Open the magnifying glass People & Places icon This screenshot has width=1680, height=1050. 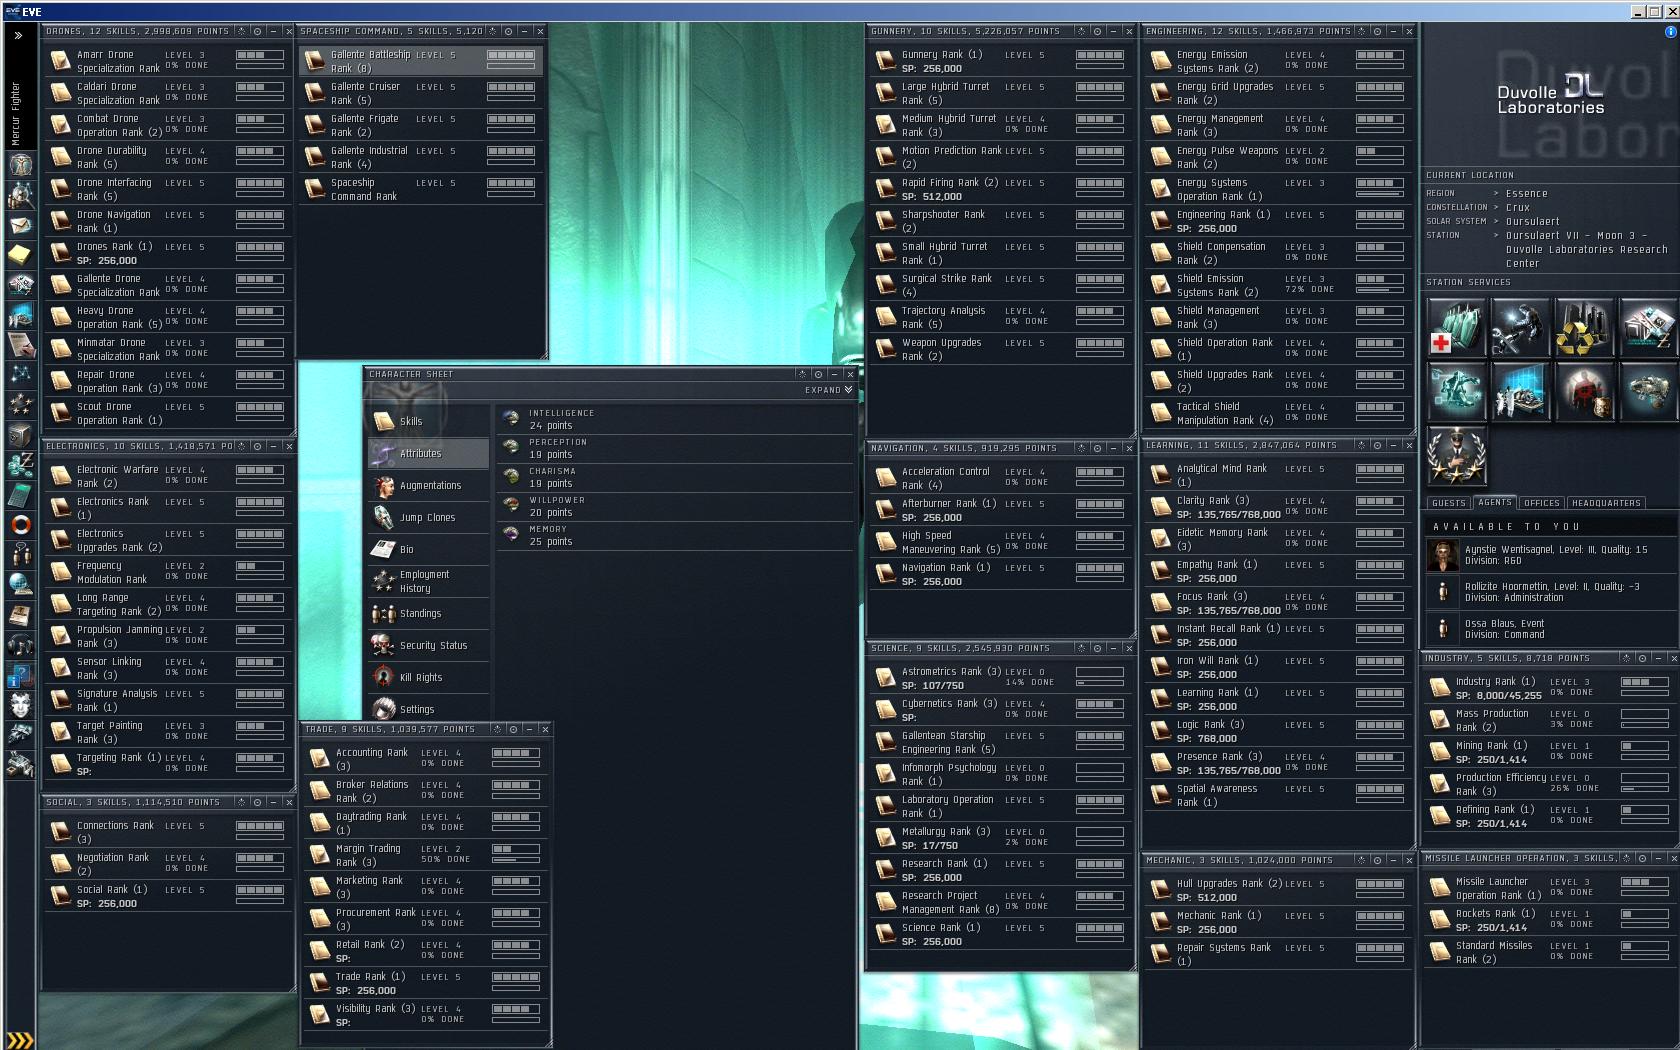(20, 195)
